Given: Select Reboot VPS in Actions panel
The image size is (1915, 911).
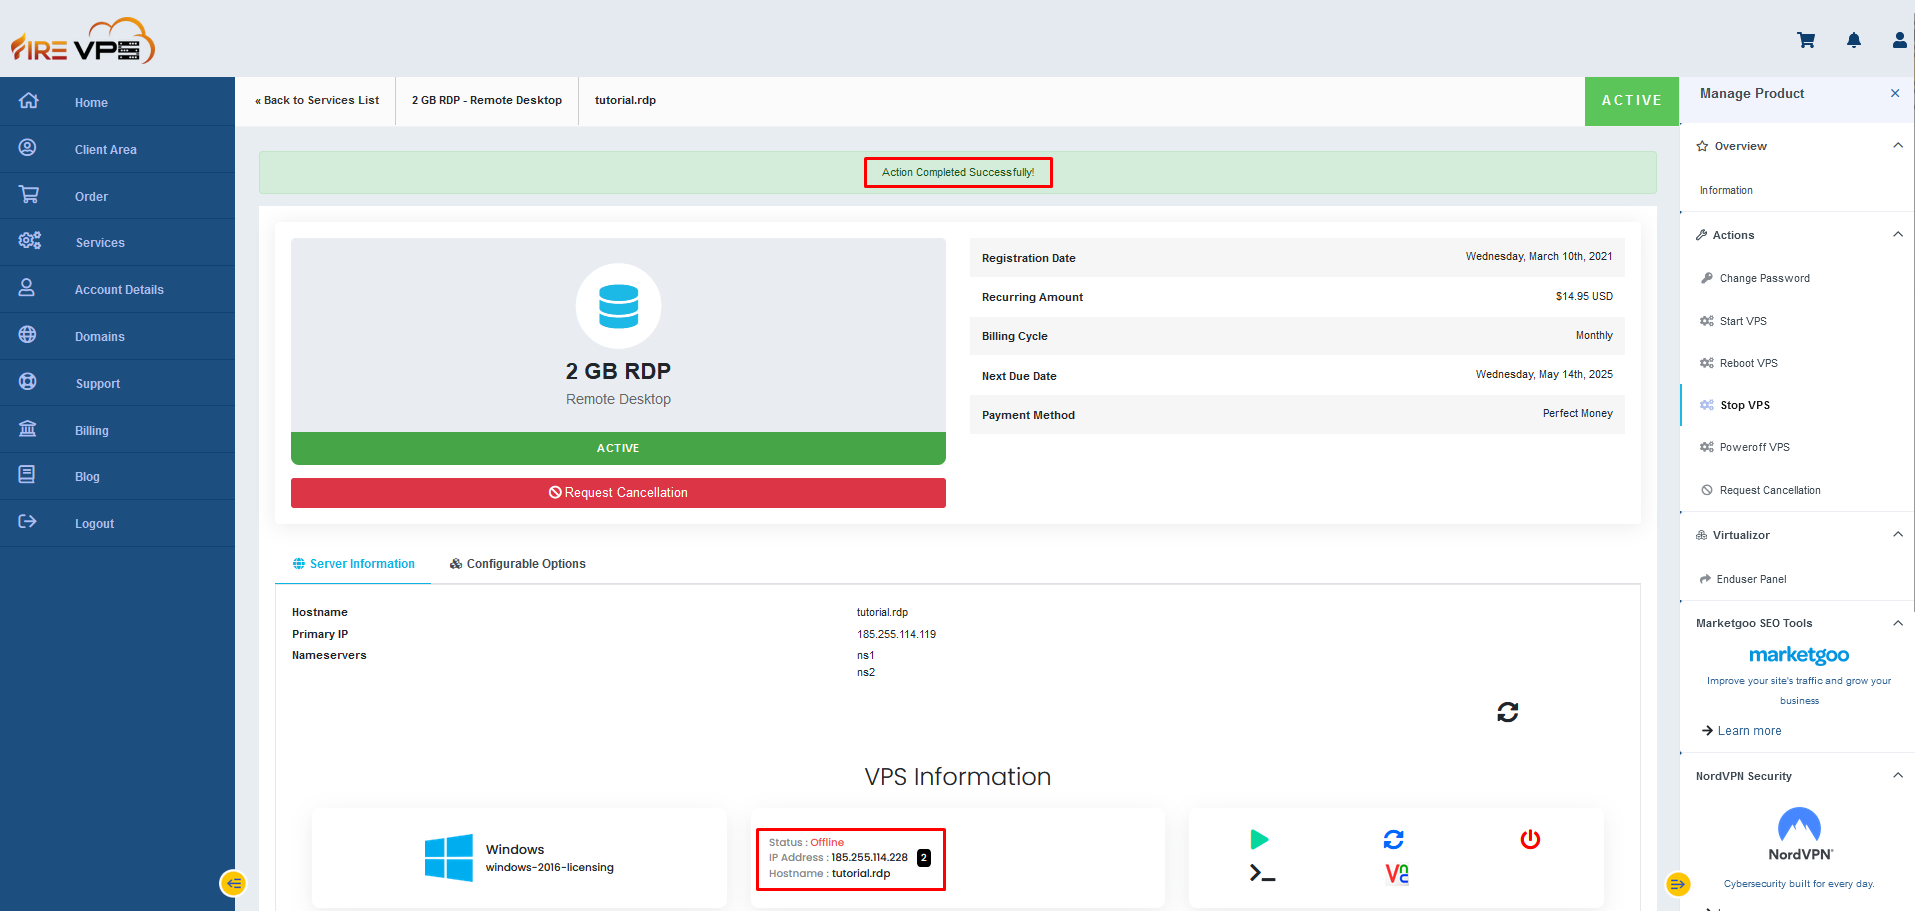Looking at the screenshot, I should pos(1749,363).
